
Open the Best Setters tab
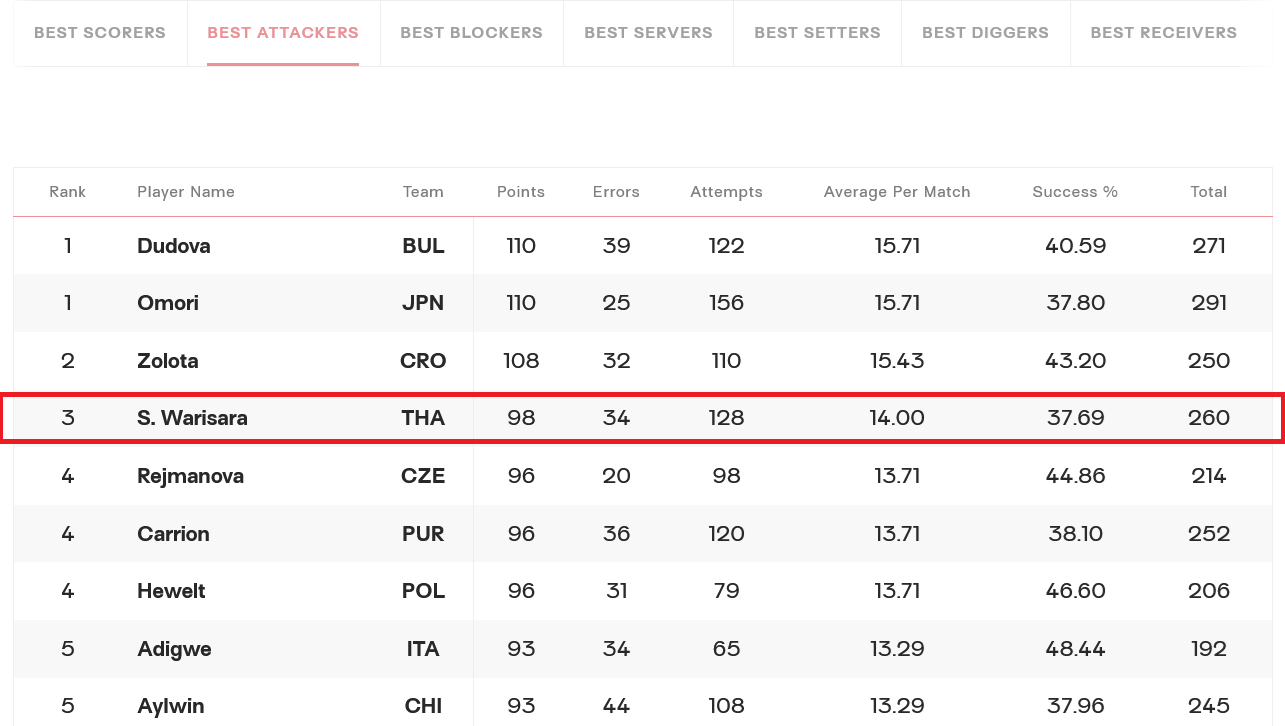pyautogui.click(x=817, y=32)
